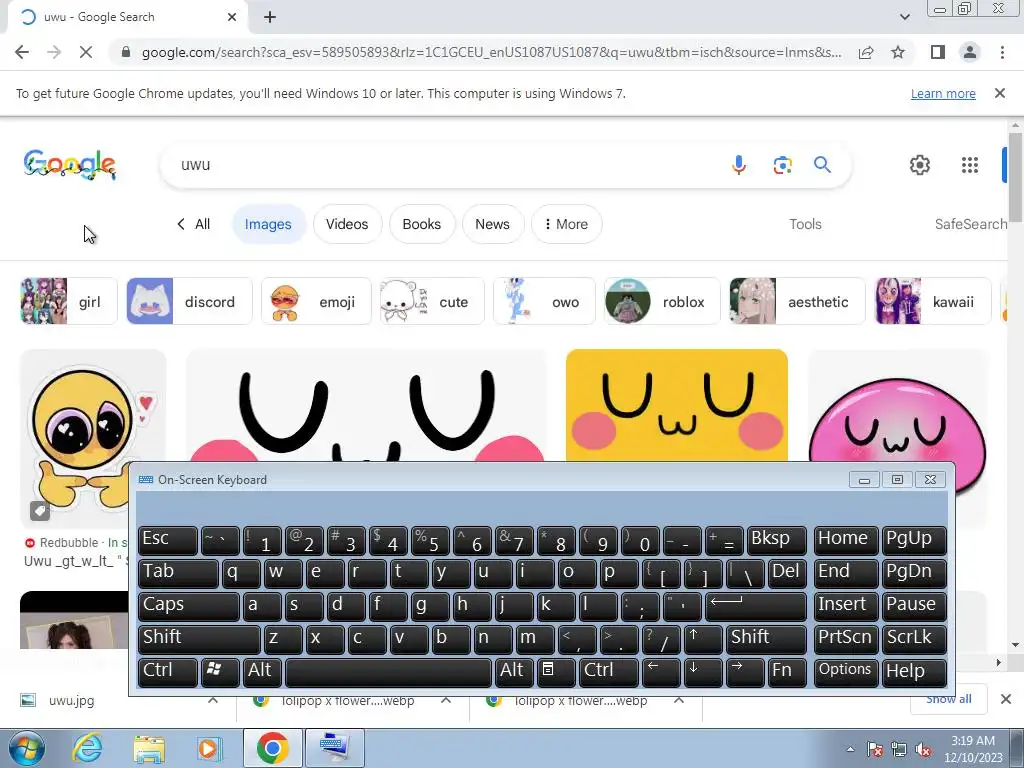The height and width of the screenshot is (768, 1024).
Task: Stop loading the page
Action: point(86,52)
